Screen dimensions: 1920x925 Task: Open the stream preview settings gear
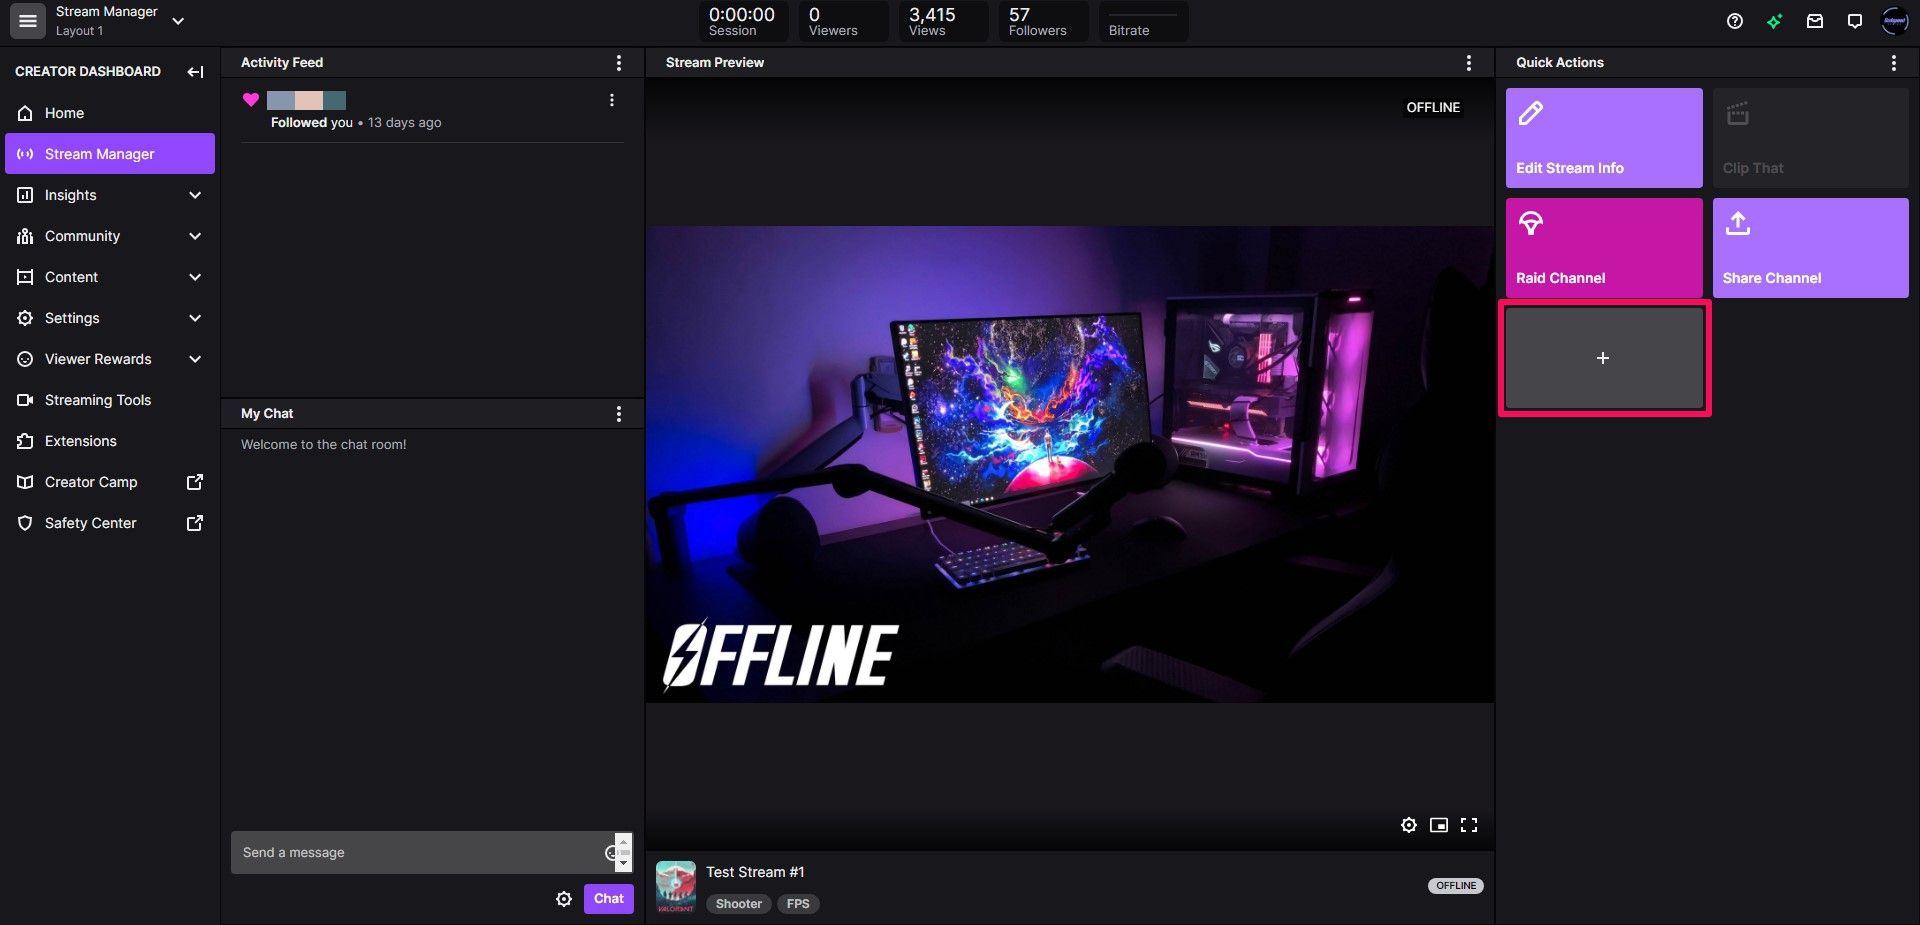pos(1409,825)
